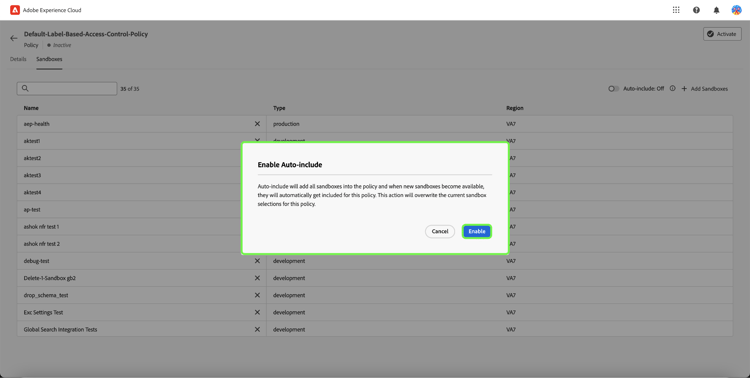Click the Inactive status label

point(62,45)
